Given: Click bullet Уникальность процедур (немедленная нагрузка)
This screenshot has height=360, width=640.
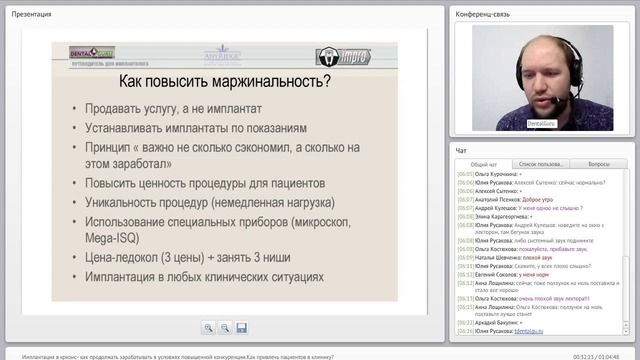Looking at the screenshot, I should [210, 202].
